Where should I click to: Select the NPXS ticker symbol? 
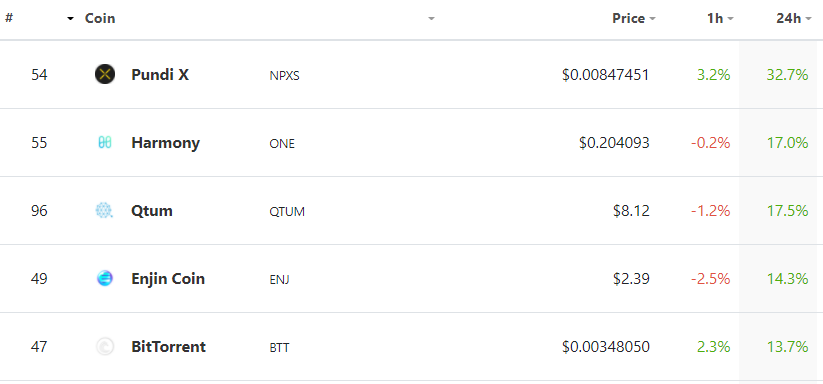pyautogui.click(x=284, y=76)
